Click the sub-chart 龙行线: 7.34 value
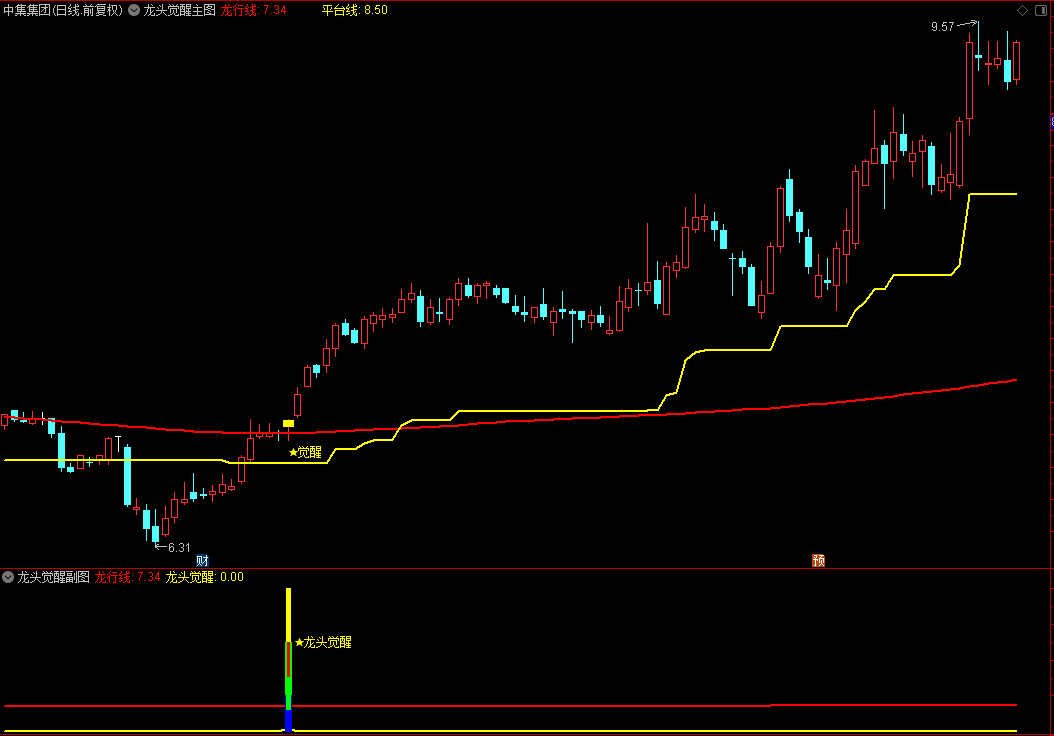This screenshot has width=1054, height=736. pyautogui.click(x=127, y=577)
